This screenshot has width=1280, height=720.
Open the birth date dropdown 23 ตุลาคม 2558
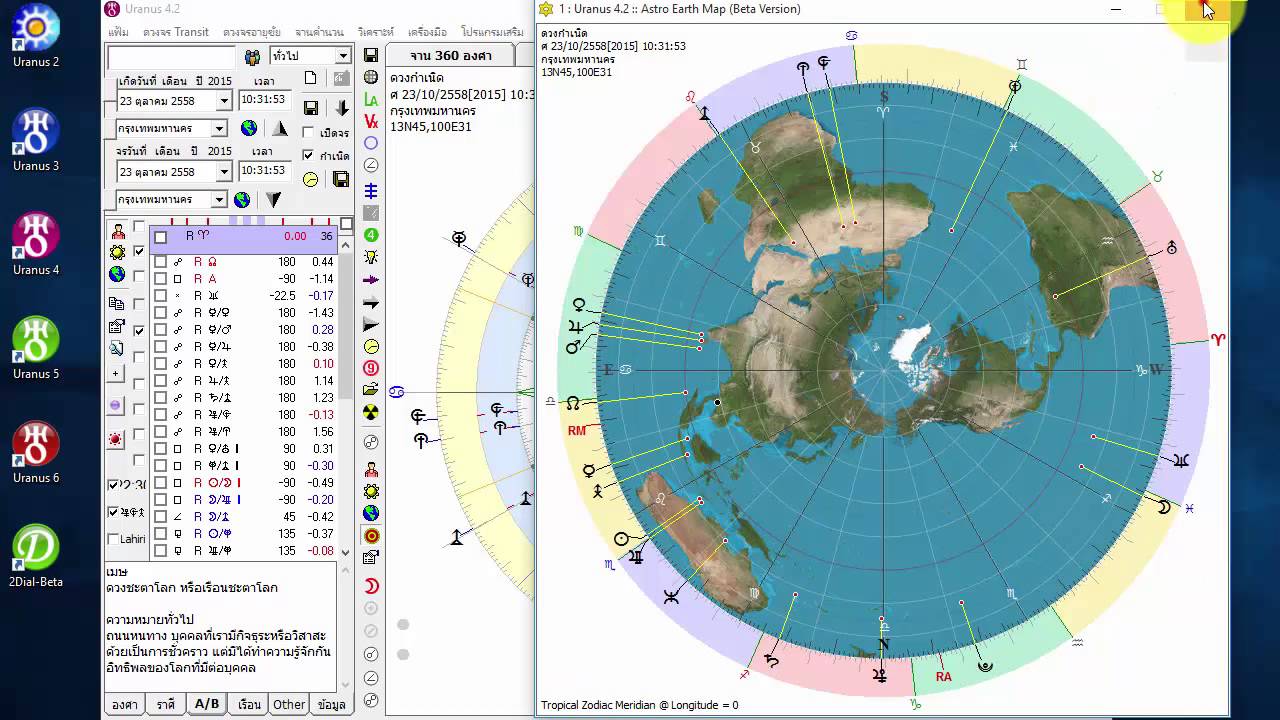click(224, 101)
